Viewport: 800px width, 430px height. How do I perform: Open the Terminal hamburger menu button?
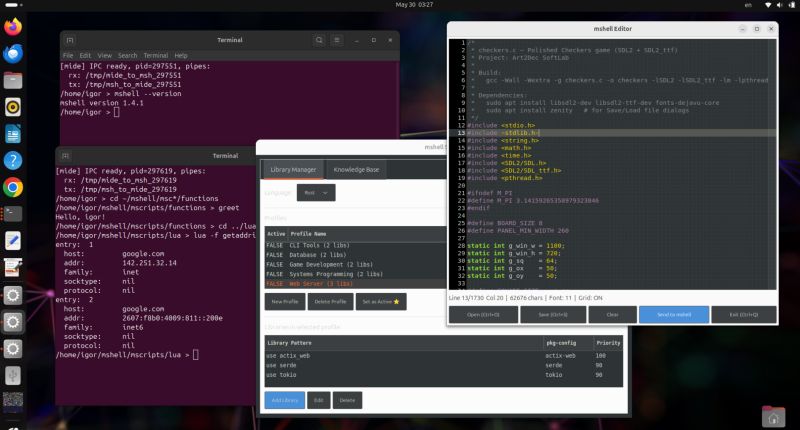[x=337, y=40]
